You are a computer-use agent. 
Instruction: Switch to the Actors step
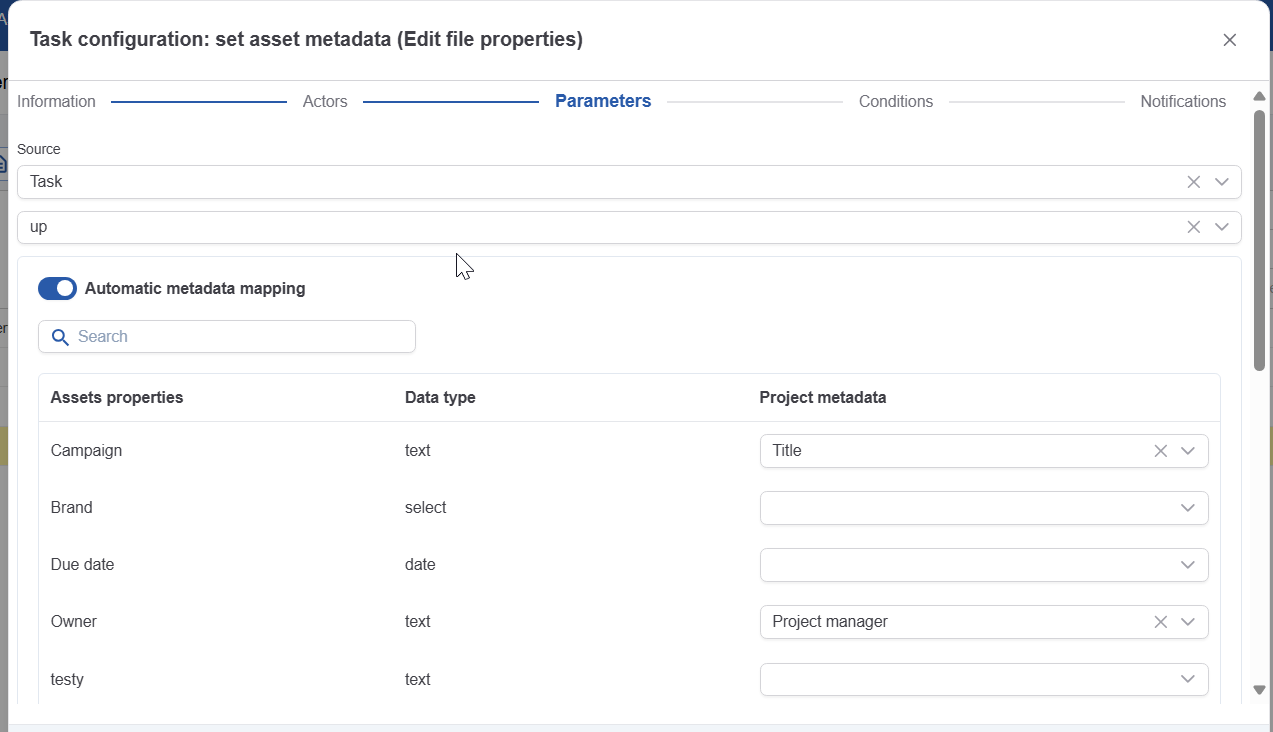click(x=325, y=102)
